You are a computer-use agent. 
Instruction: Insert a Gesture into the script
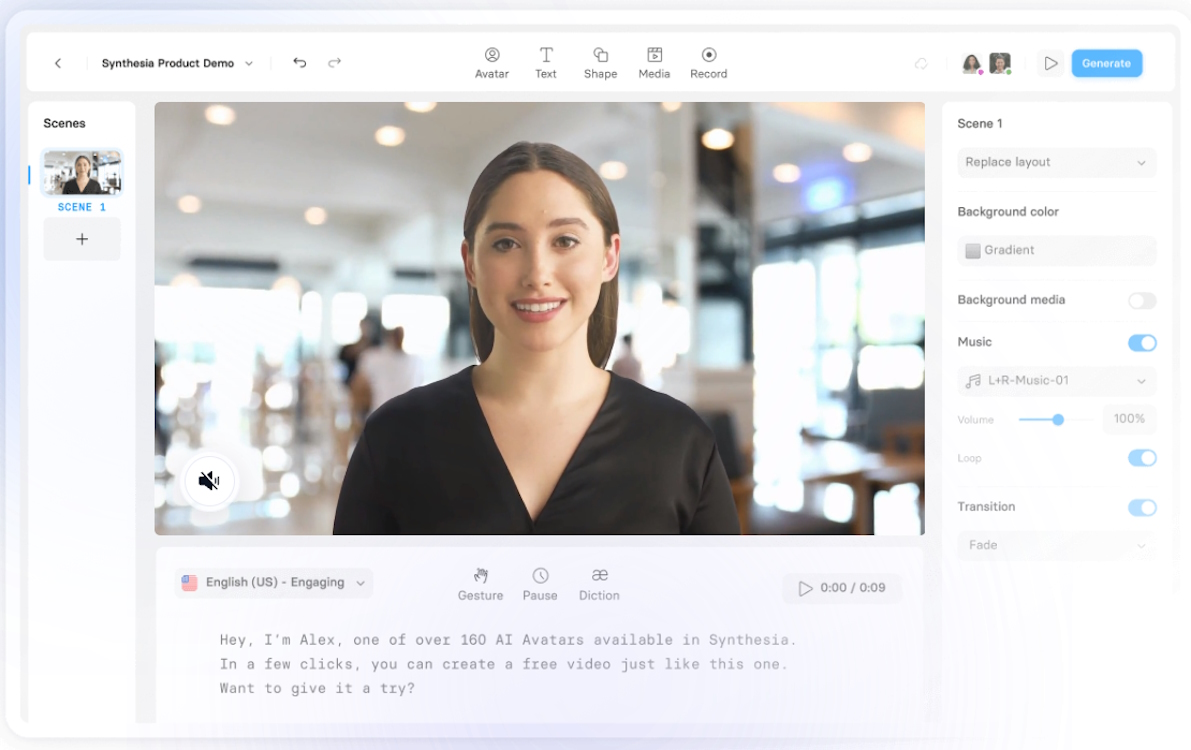(x=480, y=583)
